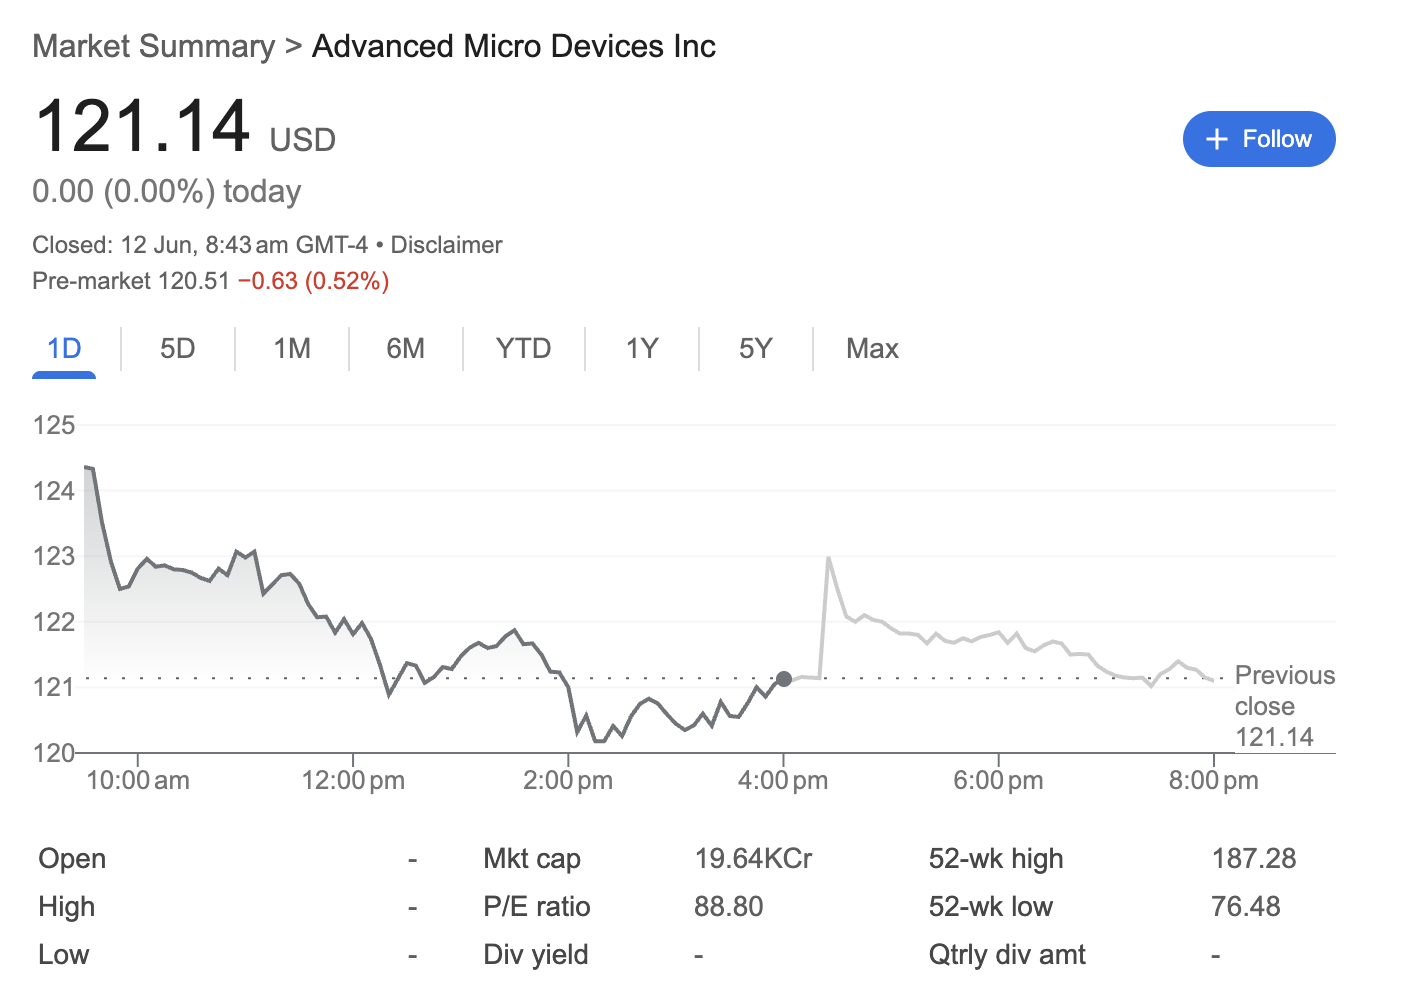Click the Low label in stats table
This screenshot has width=1416, height=1006.
coord(64,955)
